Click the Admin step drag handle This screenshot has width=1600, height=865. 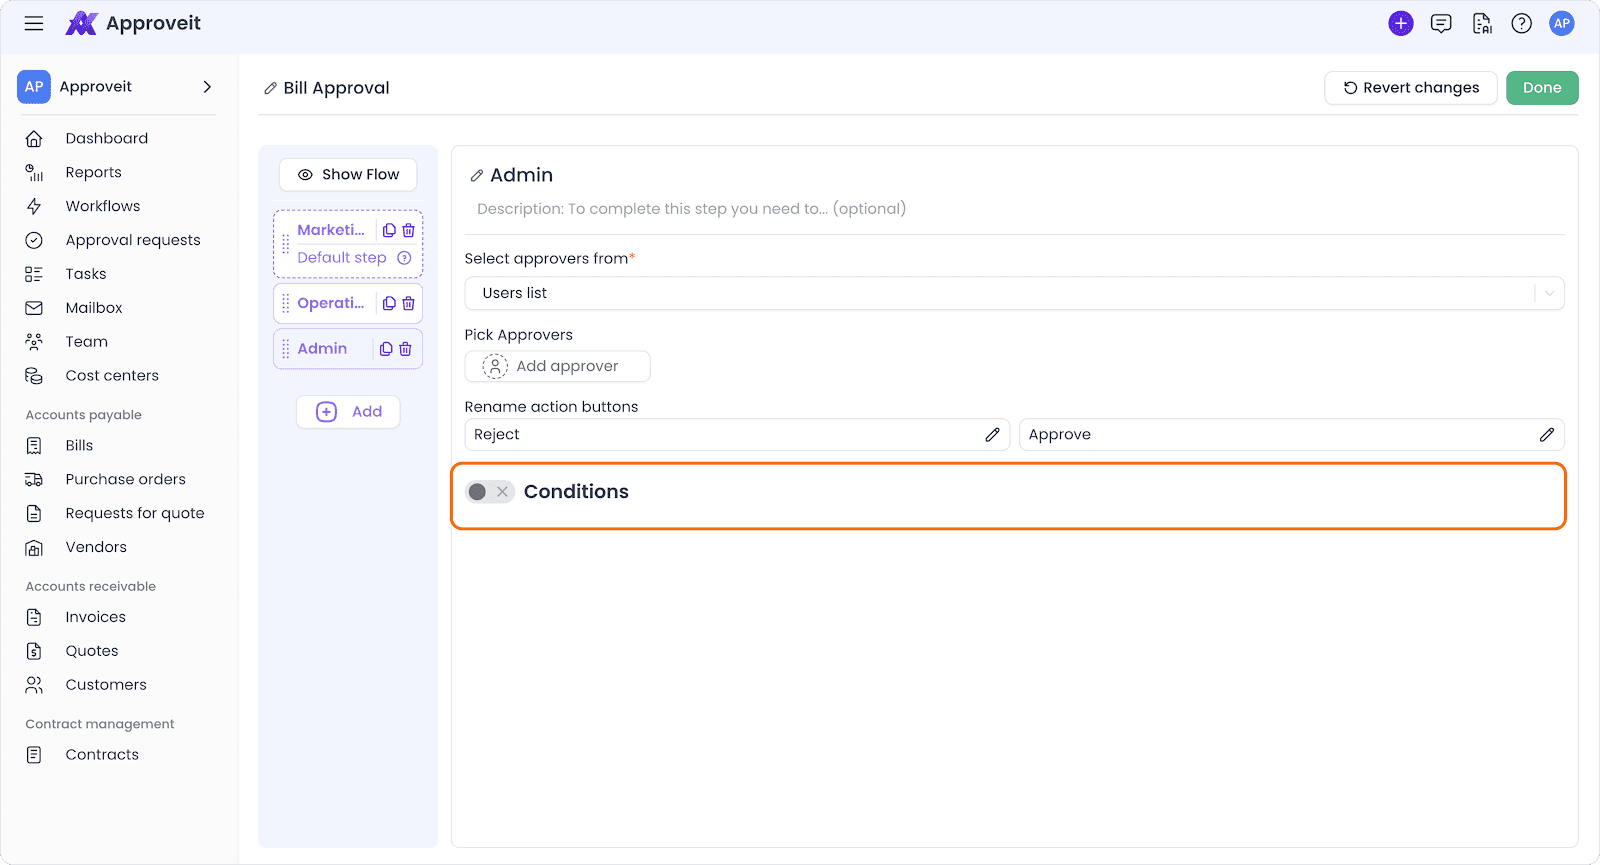tap(286, 349)
